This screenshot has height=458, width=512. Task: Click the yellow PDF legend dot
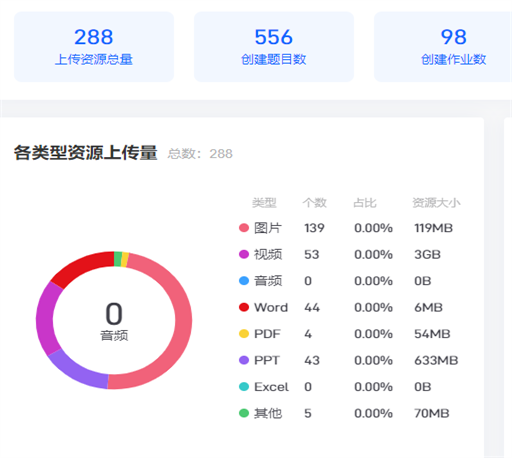pyautogui.click(x=244, y=334)
